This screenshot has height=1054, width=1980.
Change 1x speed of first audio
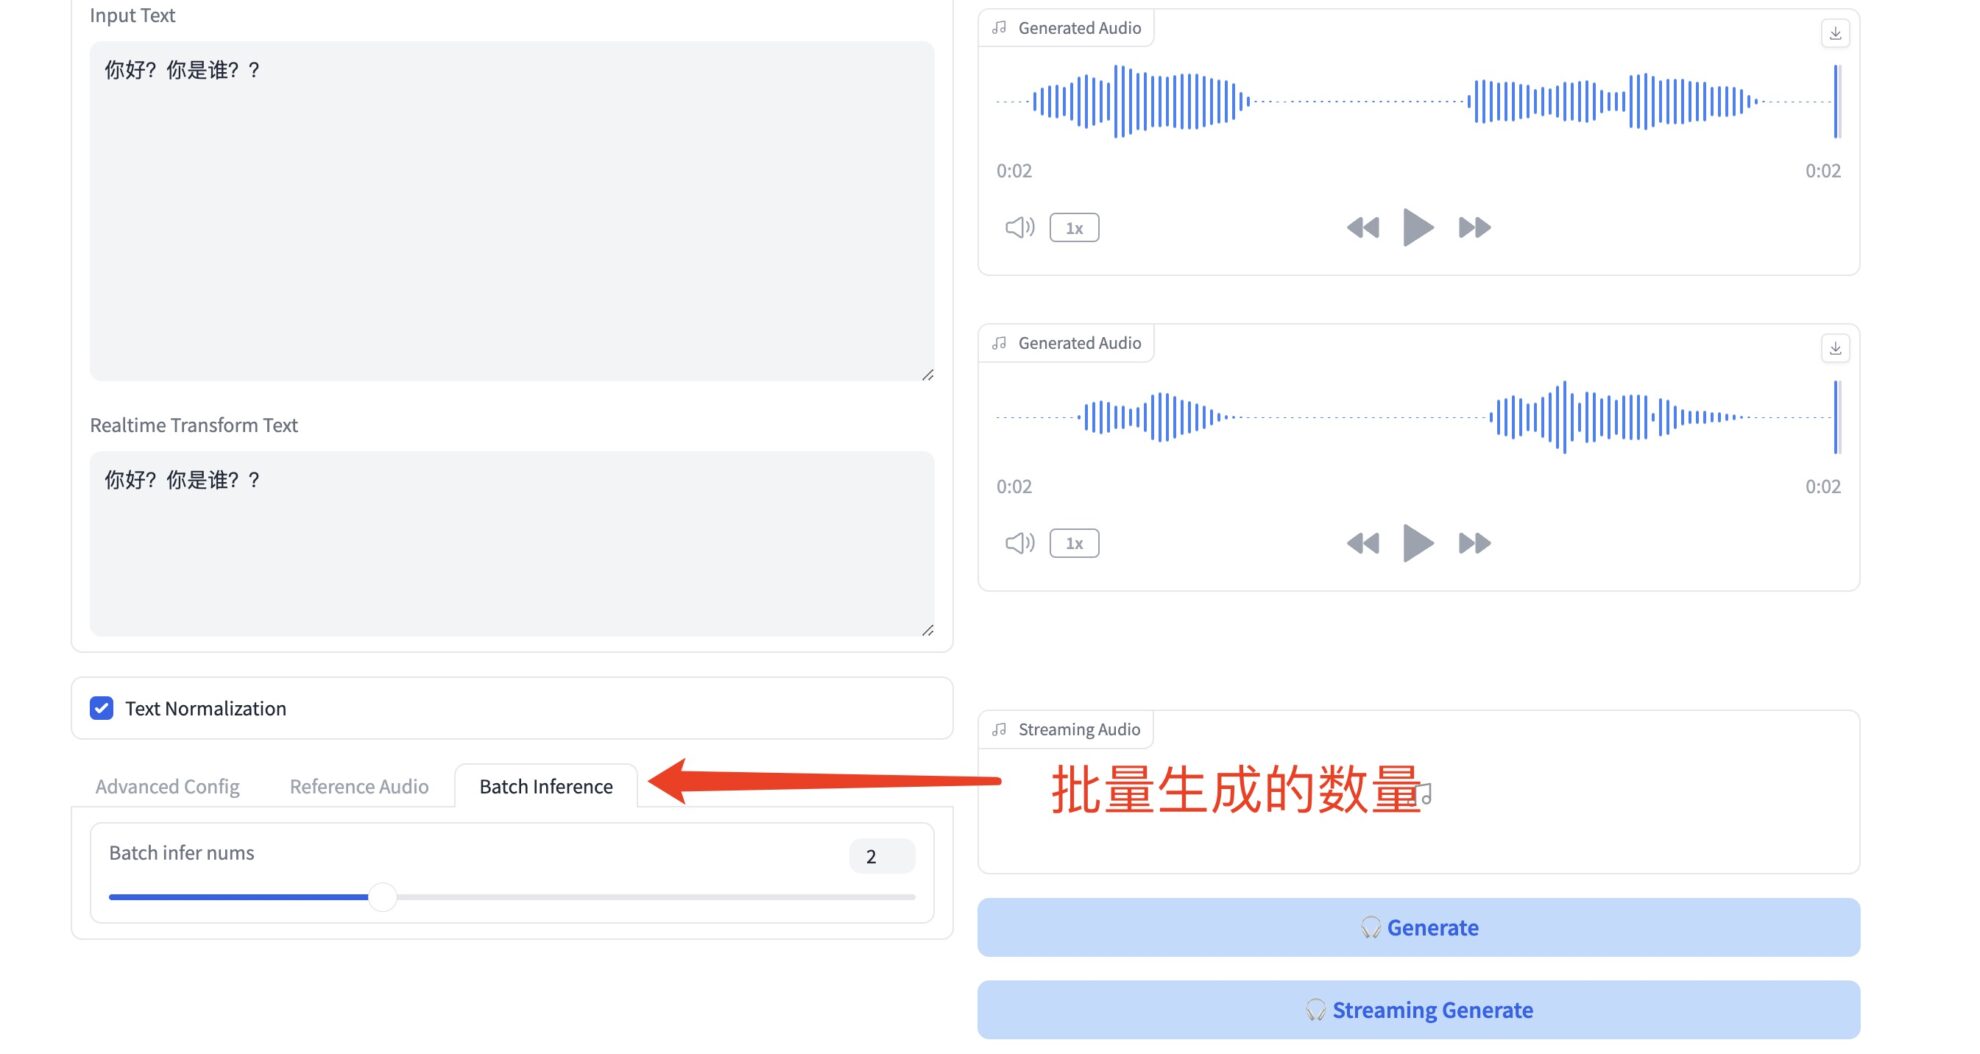(x=1074, y=228)
